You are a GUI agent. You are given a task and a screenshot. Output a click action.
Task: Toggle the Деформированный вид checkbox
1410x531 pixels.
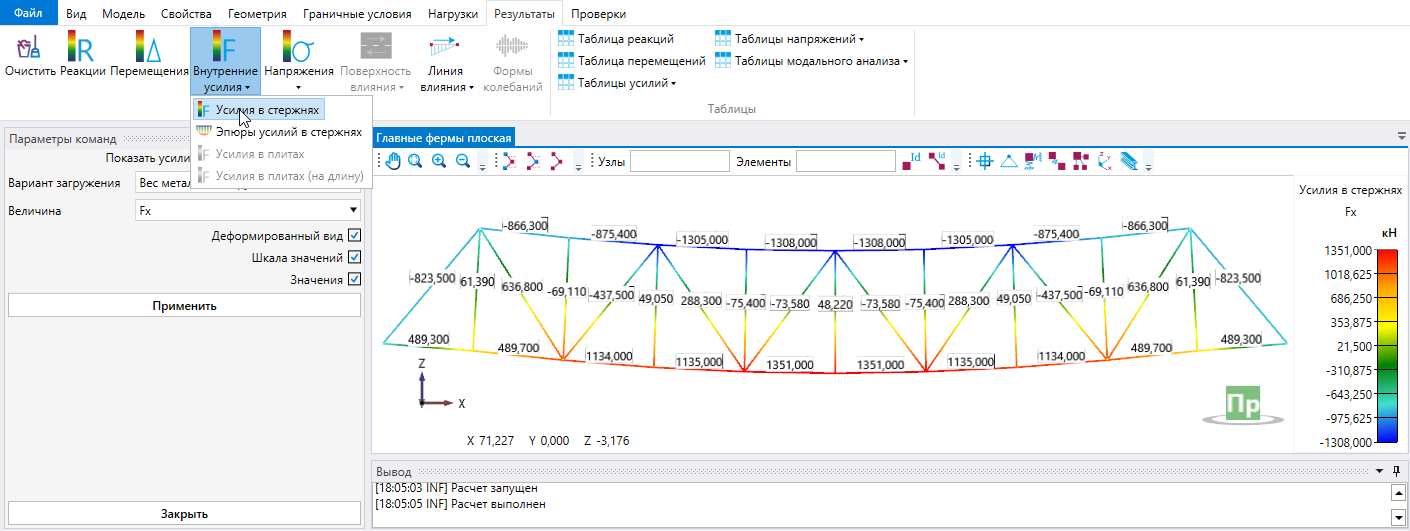point(354,236)
